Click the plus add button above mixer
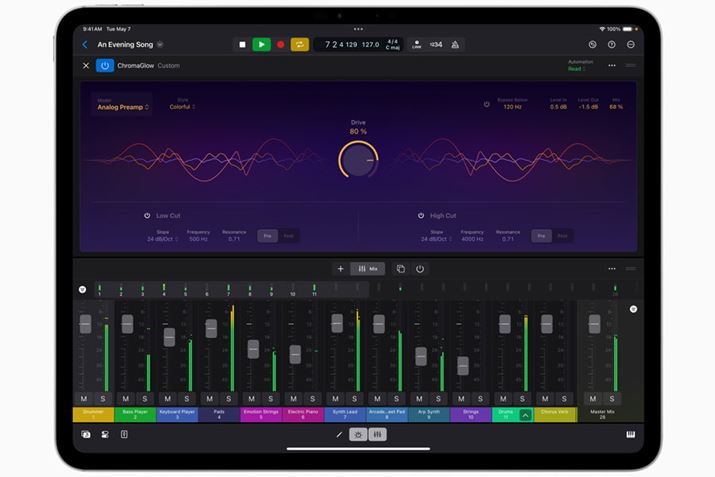This screenshot has height=477, width=715. click(x=340, y=269)
